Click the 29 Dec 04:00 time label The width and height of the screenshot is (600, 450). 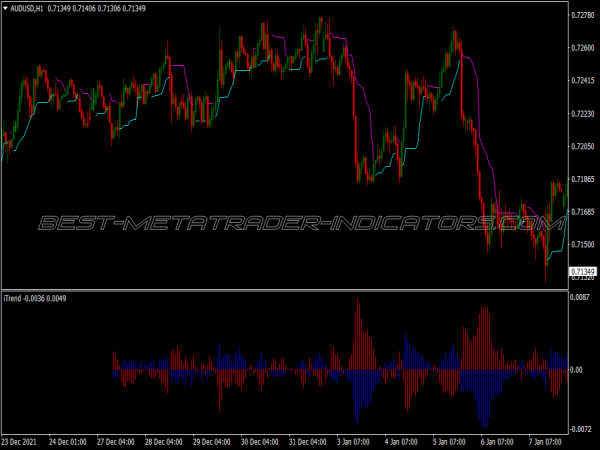pyautogui.click(x=212, y=442)
